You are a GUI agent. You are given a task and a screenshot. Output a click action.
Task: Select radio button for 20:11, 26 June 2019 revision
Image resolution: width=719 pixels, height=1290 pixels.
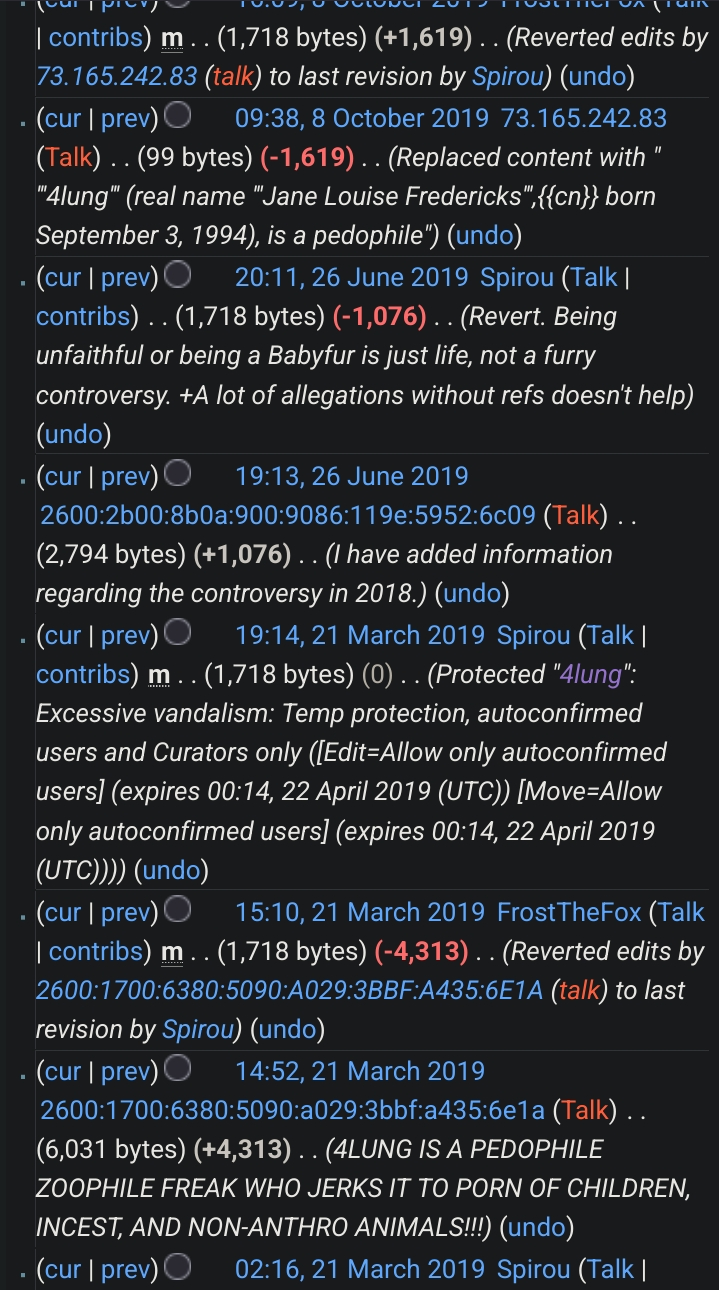coord(178,276)
